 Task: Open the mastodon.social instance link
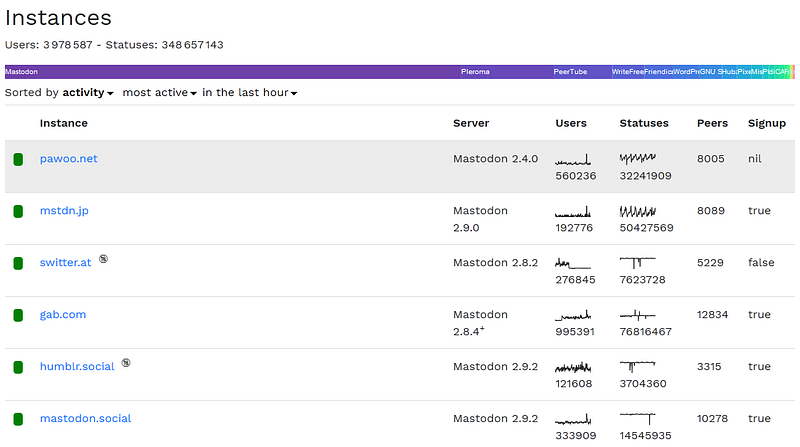(85, 418)
